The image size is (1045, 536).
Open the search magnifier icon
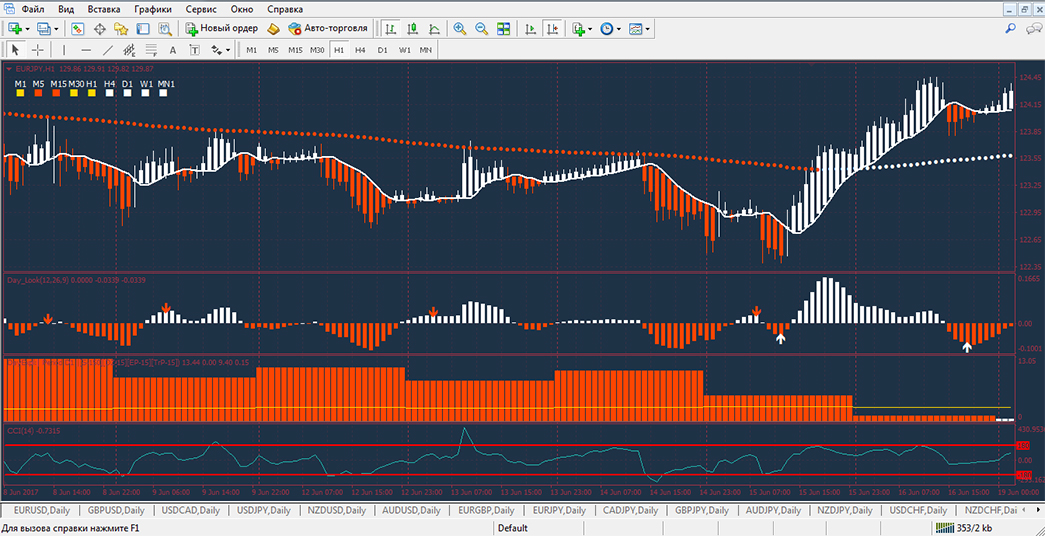pos(1011,28)
